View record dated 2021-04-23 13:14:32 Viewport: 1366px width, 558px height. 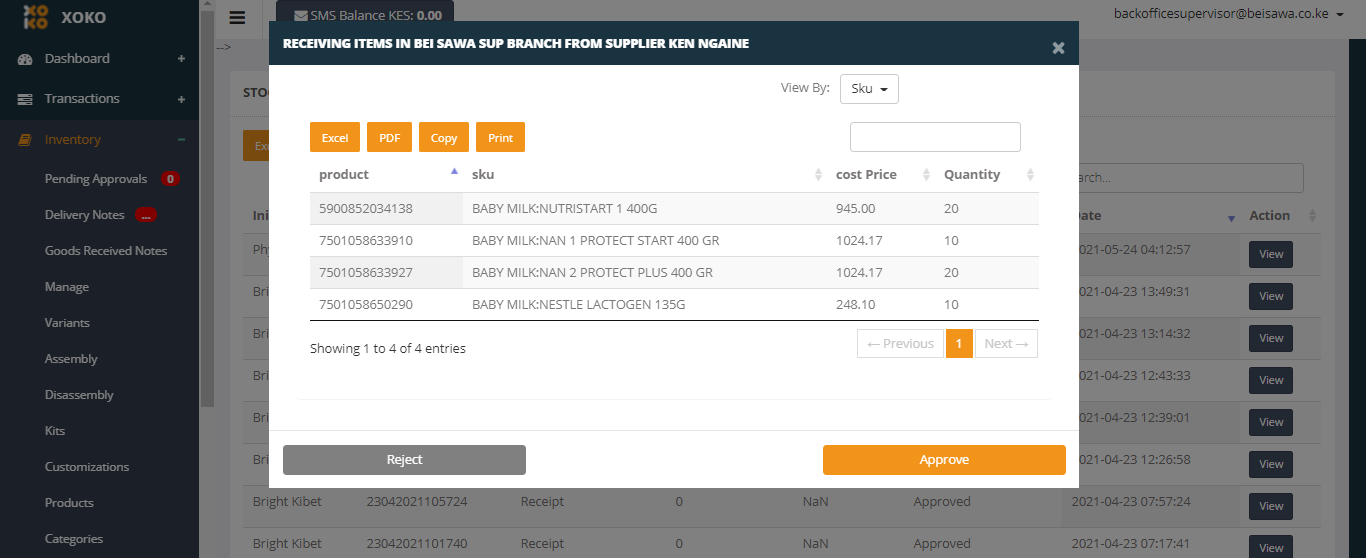(1271, 339)
